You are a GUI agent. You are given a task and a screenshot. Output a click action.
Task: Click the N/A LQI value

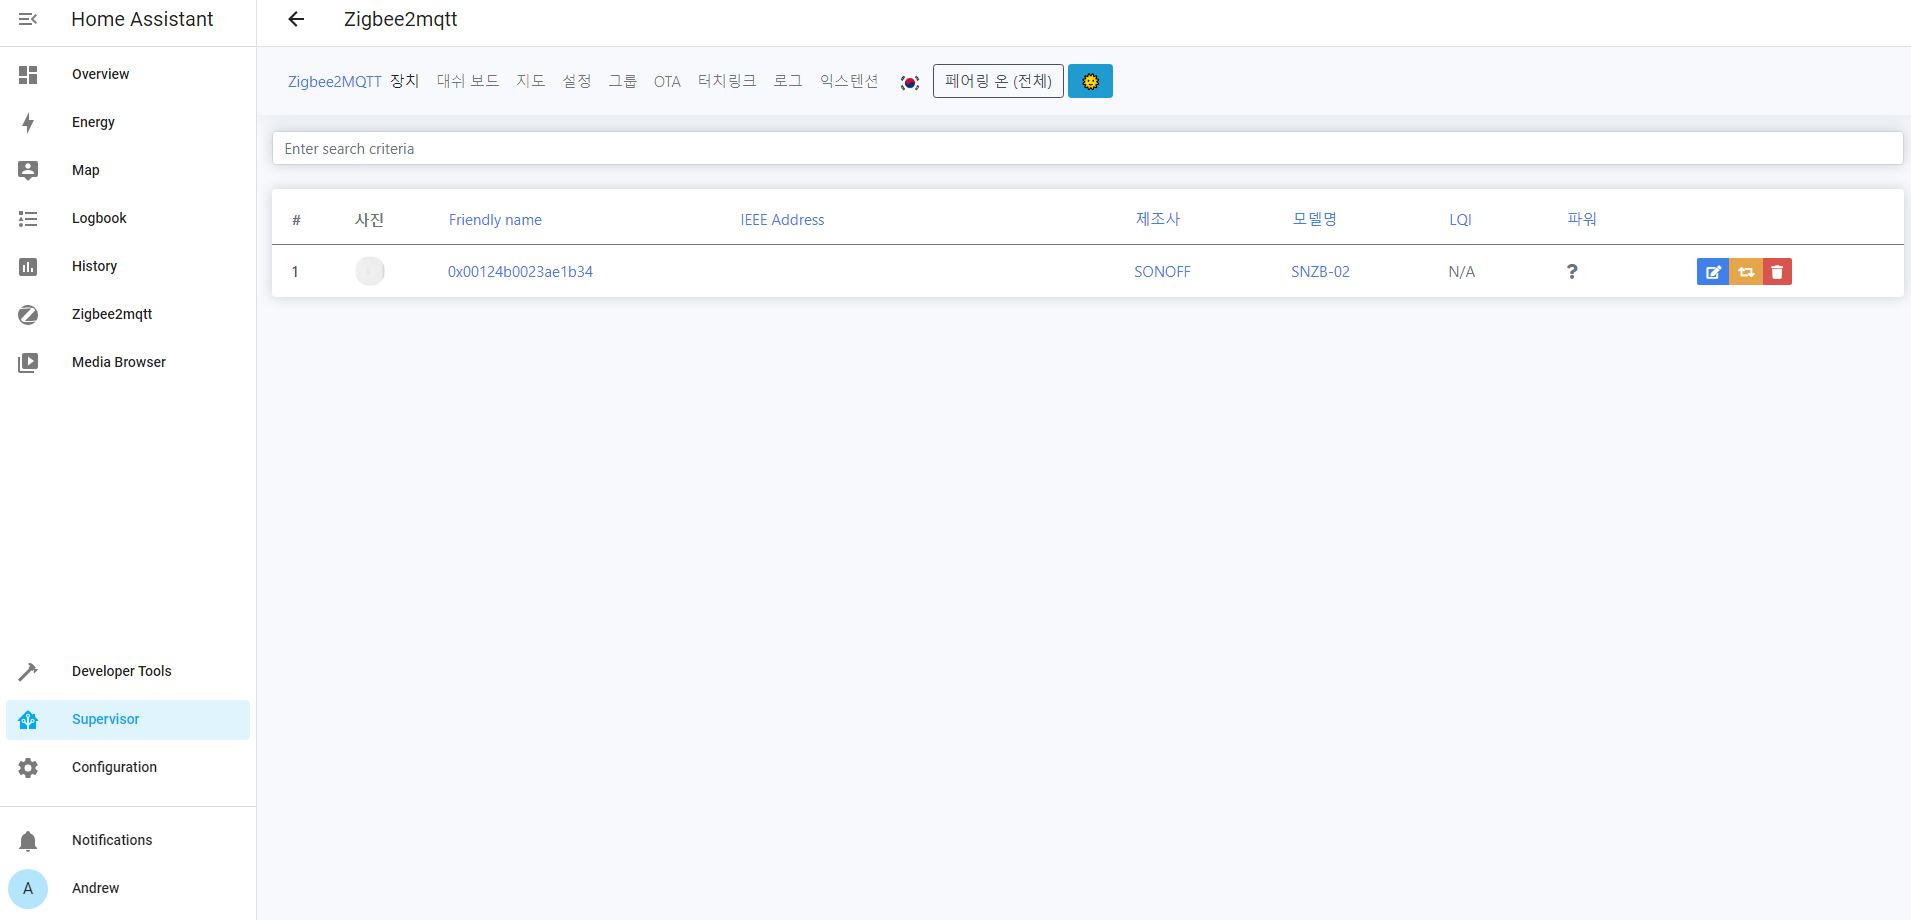click(1461, 271)
